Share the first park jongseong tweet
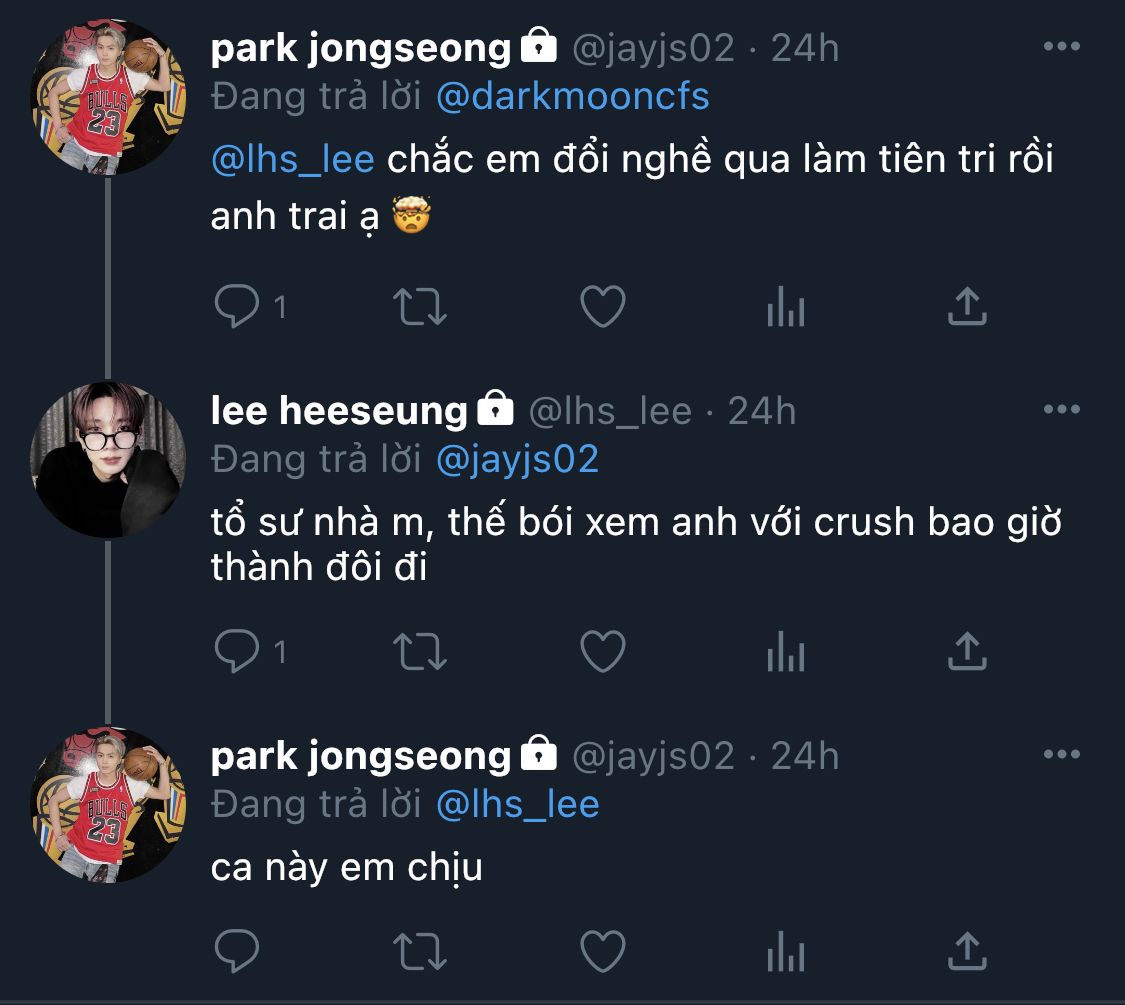Screen dimensions: 1125x1005 point(967,307)
